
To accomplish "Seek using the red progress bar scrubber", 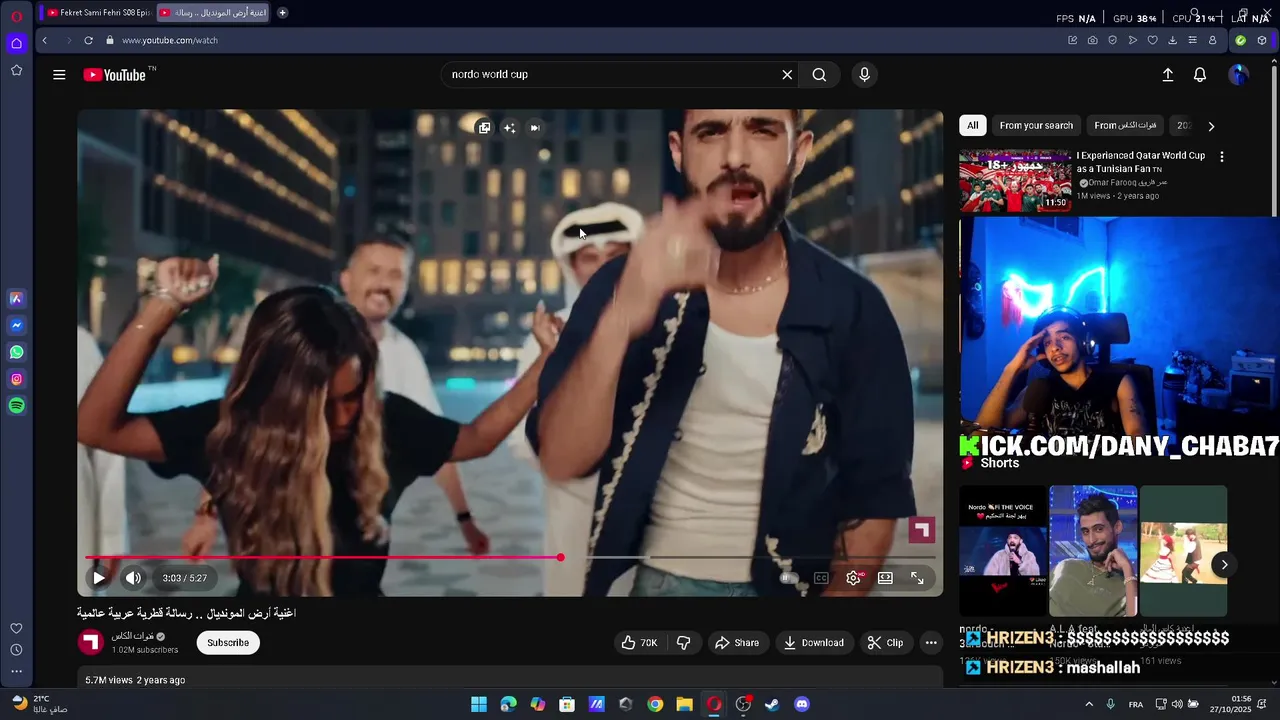I will pyautogui.click(x=560, y=557).
